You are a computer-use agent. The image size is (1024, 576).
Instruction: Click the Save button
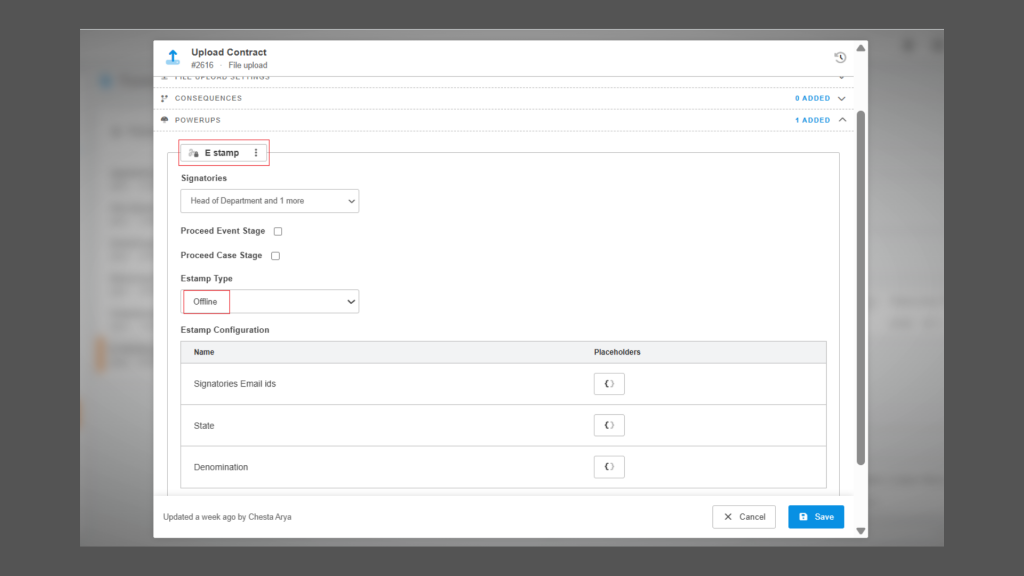815,517
